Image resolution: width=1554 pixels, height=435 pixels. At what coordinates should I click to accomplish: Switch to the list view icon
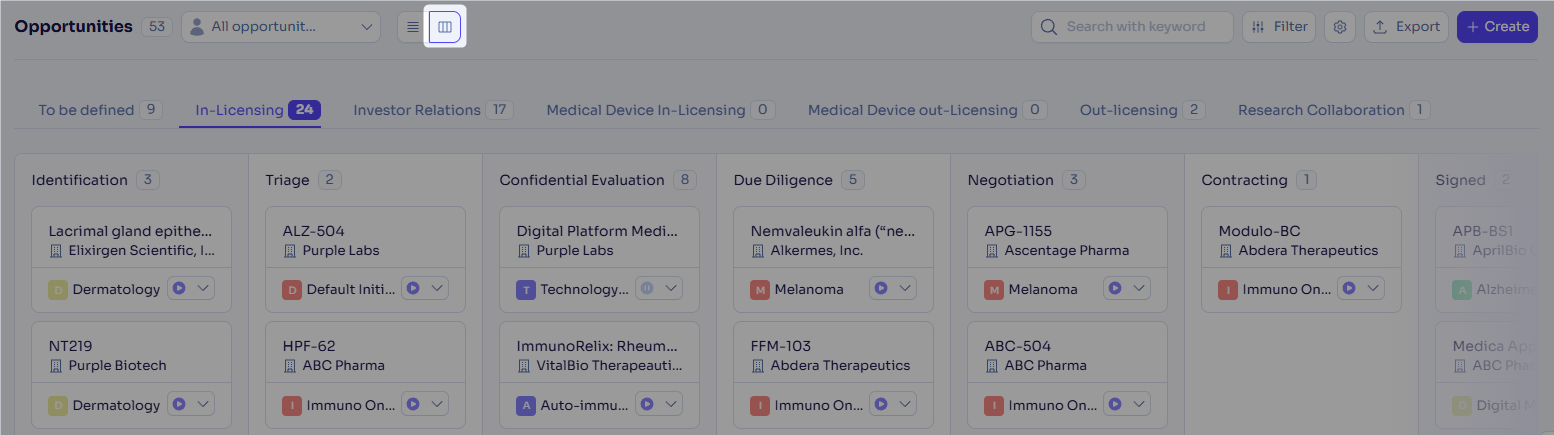pyautogui.click(x=412, y=27)
